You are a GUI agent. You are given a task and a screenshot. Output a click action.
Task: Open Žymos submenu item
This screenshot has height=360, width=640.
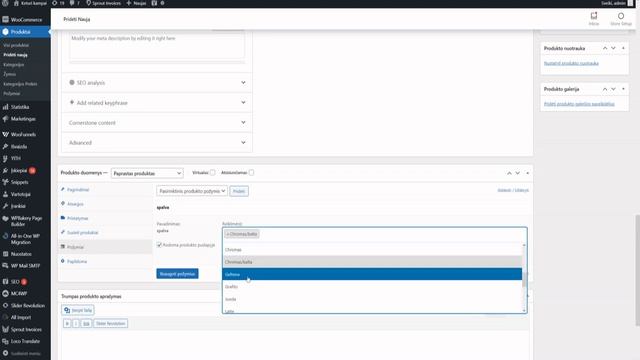9,74
